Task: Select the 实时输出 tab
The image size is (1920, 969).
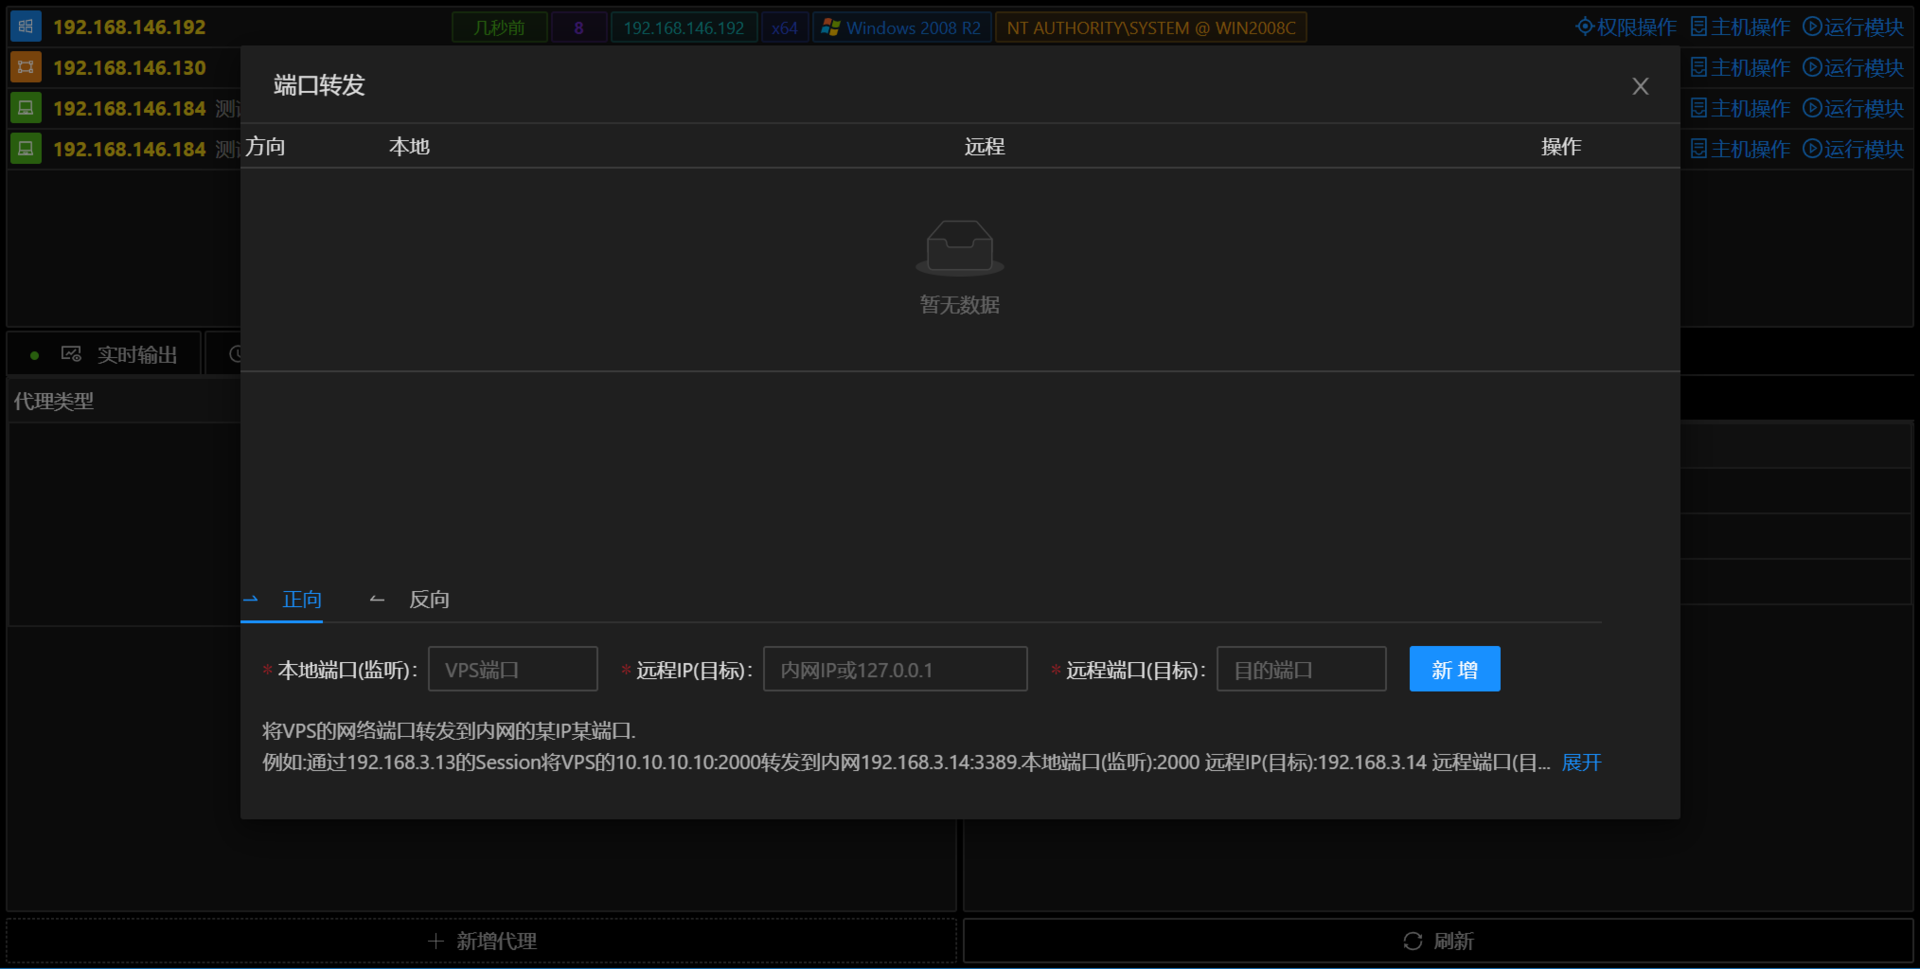Action: 137,353
